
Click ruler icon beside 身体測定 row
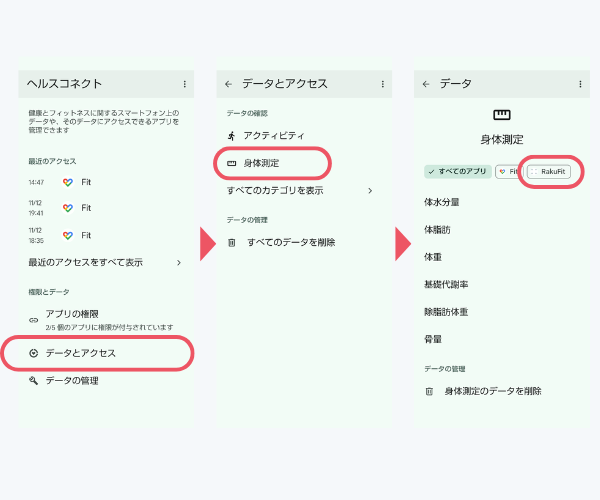pyautogui.click(x=232, y=163)
